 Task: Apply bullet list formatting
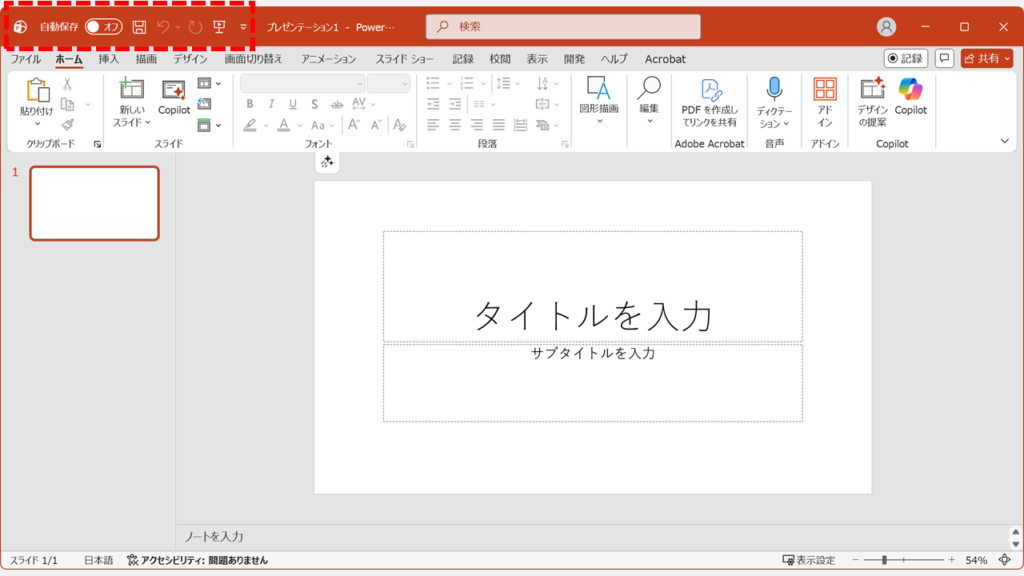(434, 82)
